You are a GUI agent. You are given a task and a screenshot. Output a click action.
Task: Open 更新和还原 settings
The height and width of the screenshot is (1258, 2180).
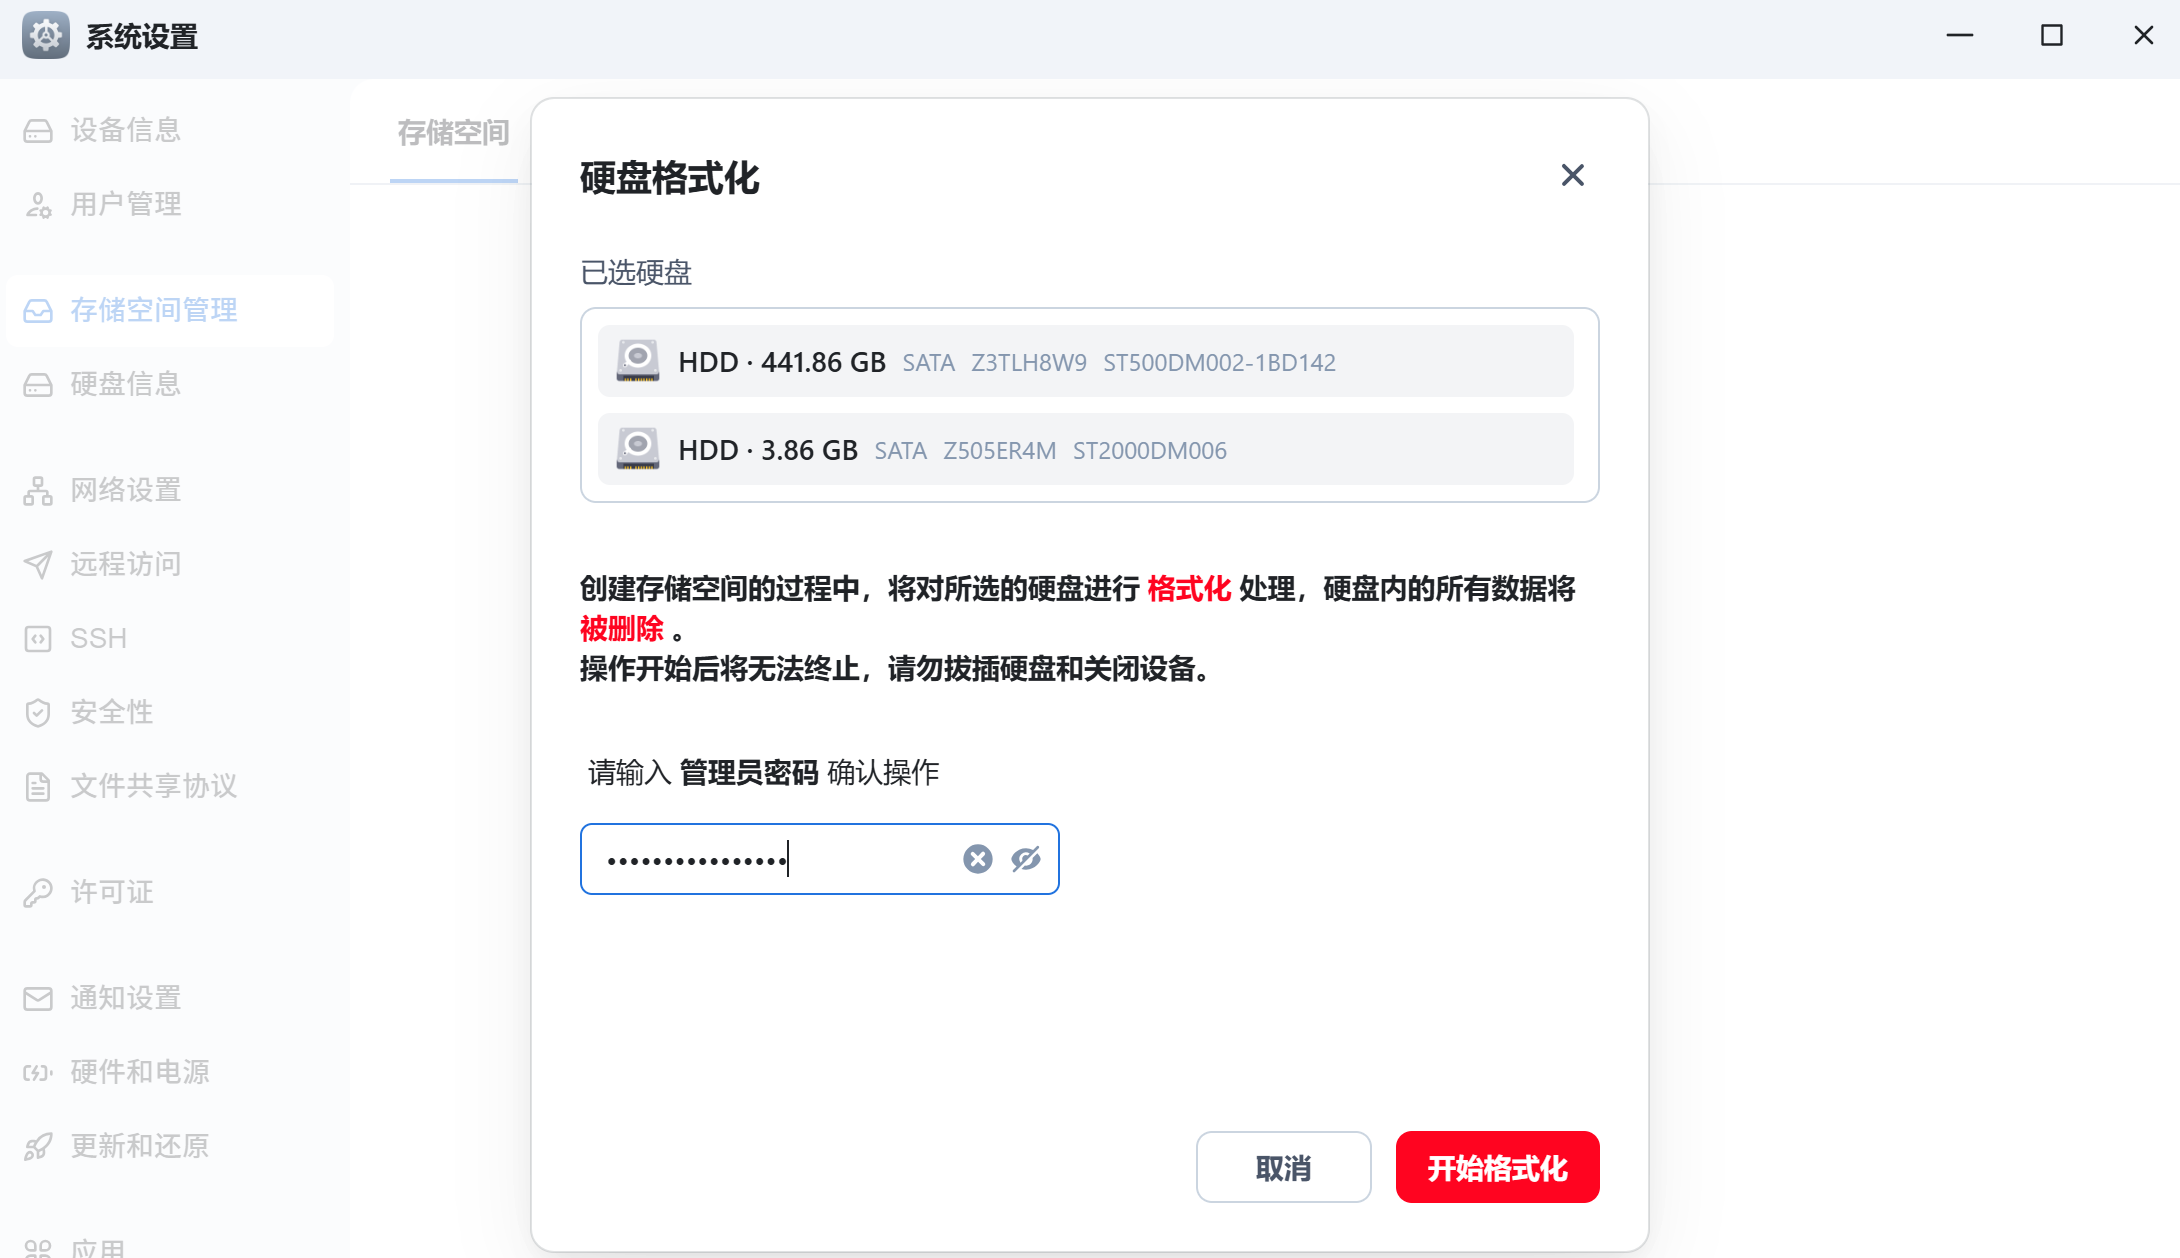click(x=140, y=1146)
